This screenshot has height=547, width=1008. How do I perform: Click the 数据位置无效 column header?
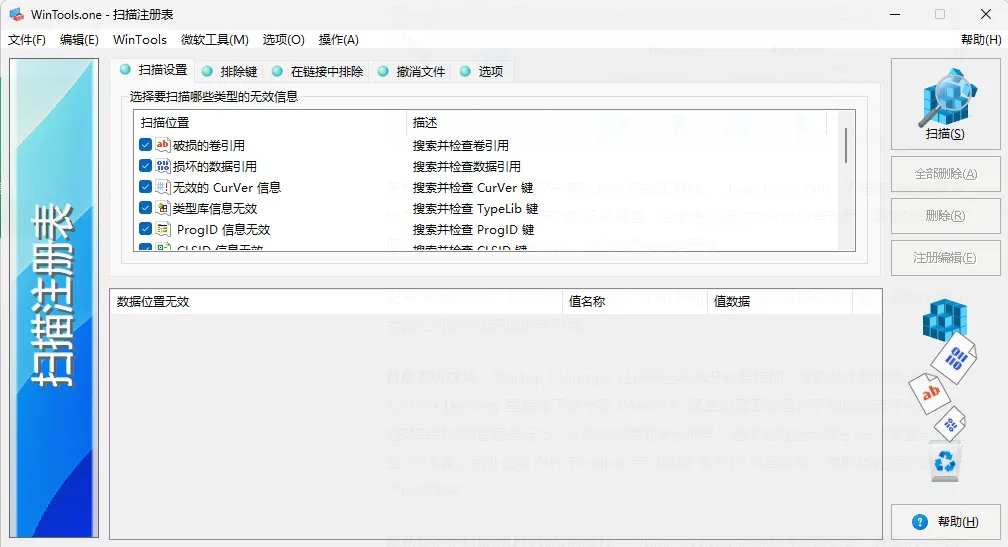tap(336, 301)
